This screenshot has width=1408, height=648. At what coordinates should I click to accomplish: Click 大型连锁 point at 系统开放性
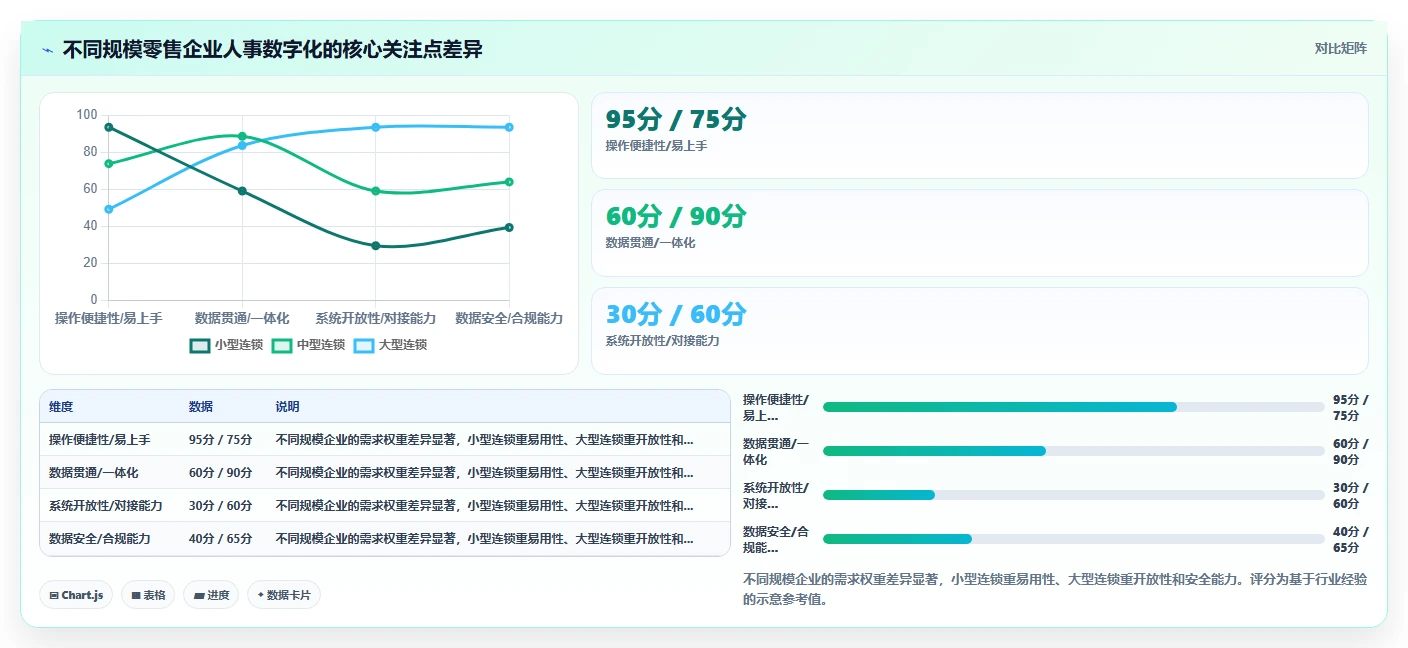[x=375, y=127]
